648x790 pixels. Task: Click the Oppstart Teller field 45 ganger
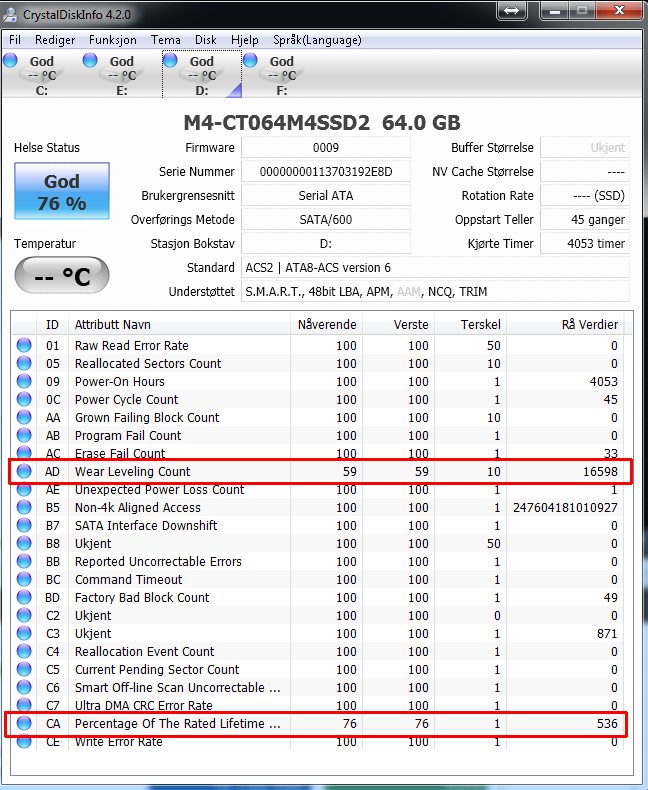(585, 220)
